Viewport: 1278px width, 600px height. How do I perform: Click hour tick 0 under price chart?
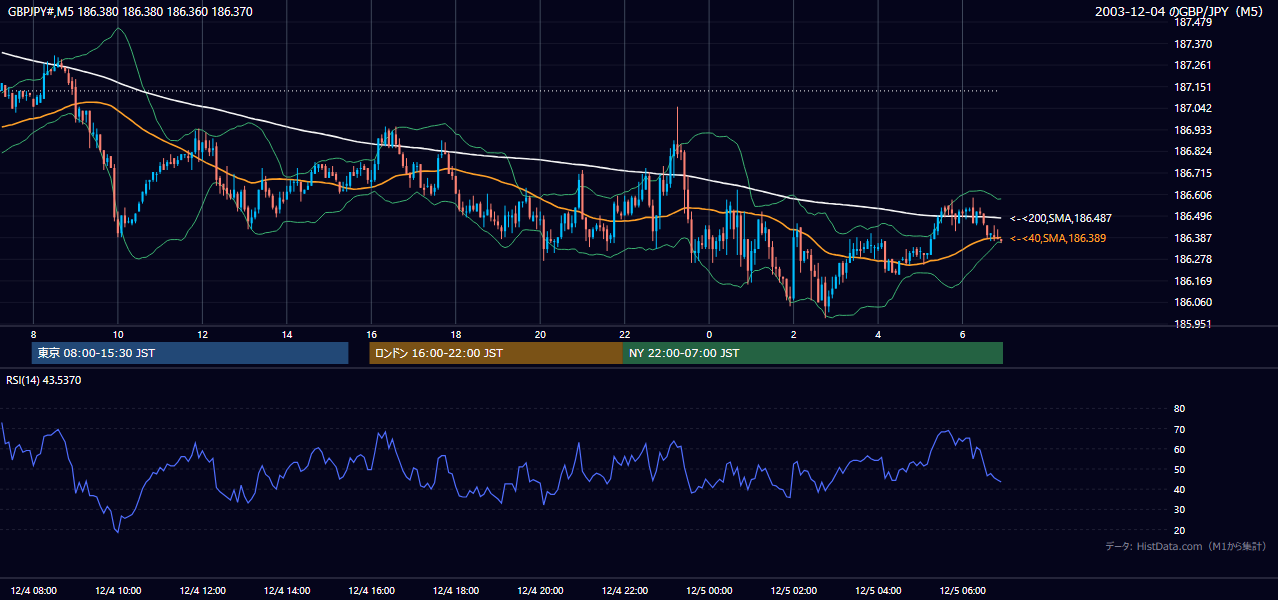(x=710, y=334)
